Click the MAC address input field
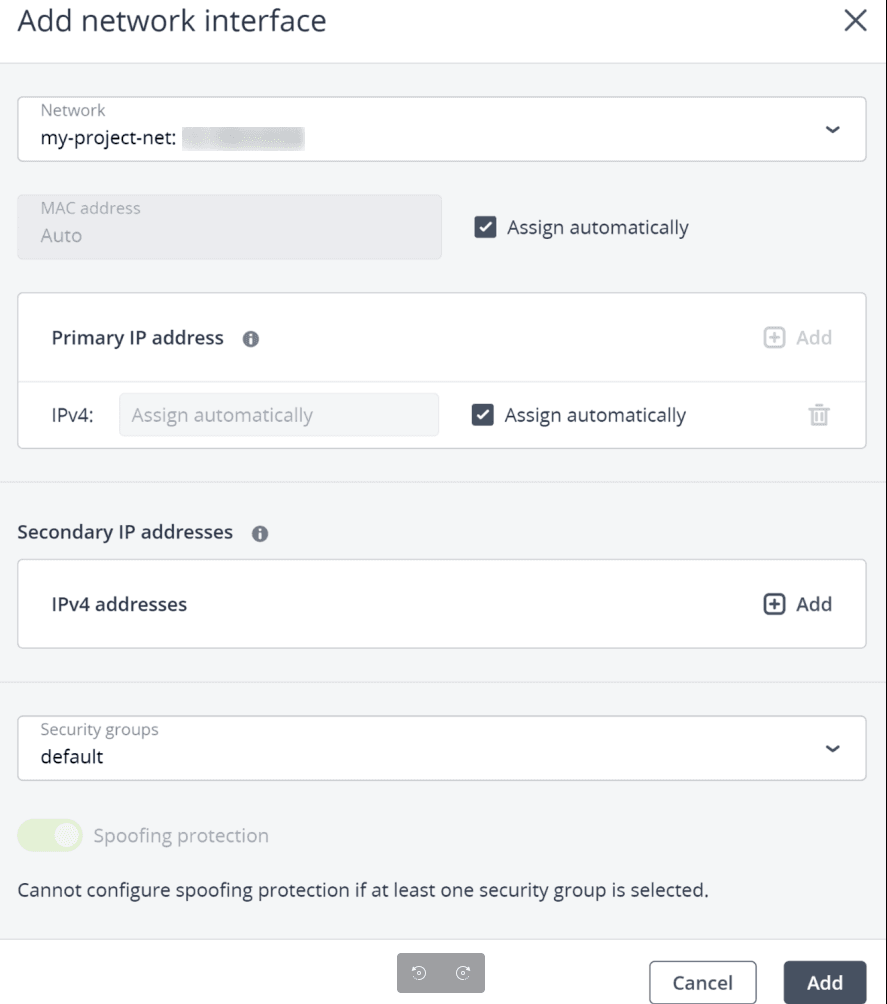887x1004 pixels. pos(229,227)
